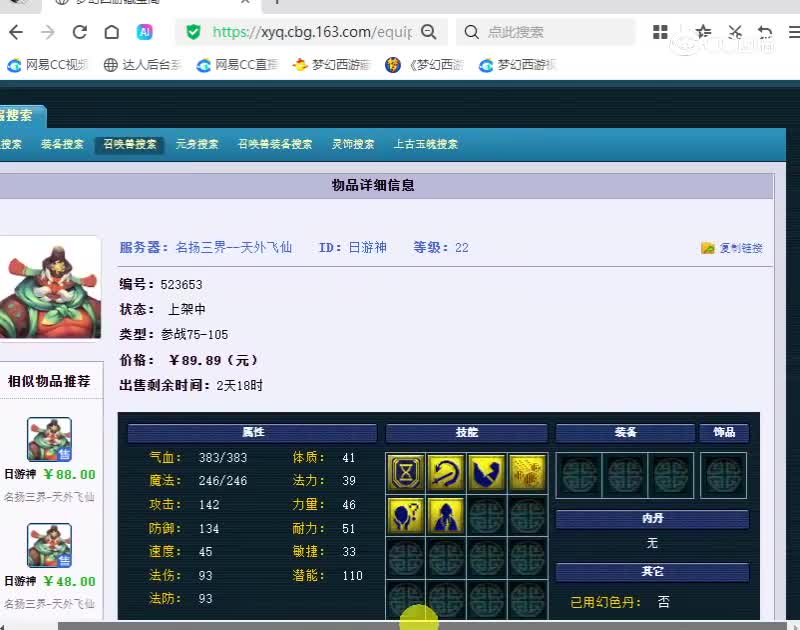Click the 气血 value 383/383

point(223,458)
